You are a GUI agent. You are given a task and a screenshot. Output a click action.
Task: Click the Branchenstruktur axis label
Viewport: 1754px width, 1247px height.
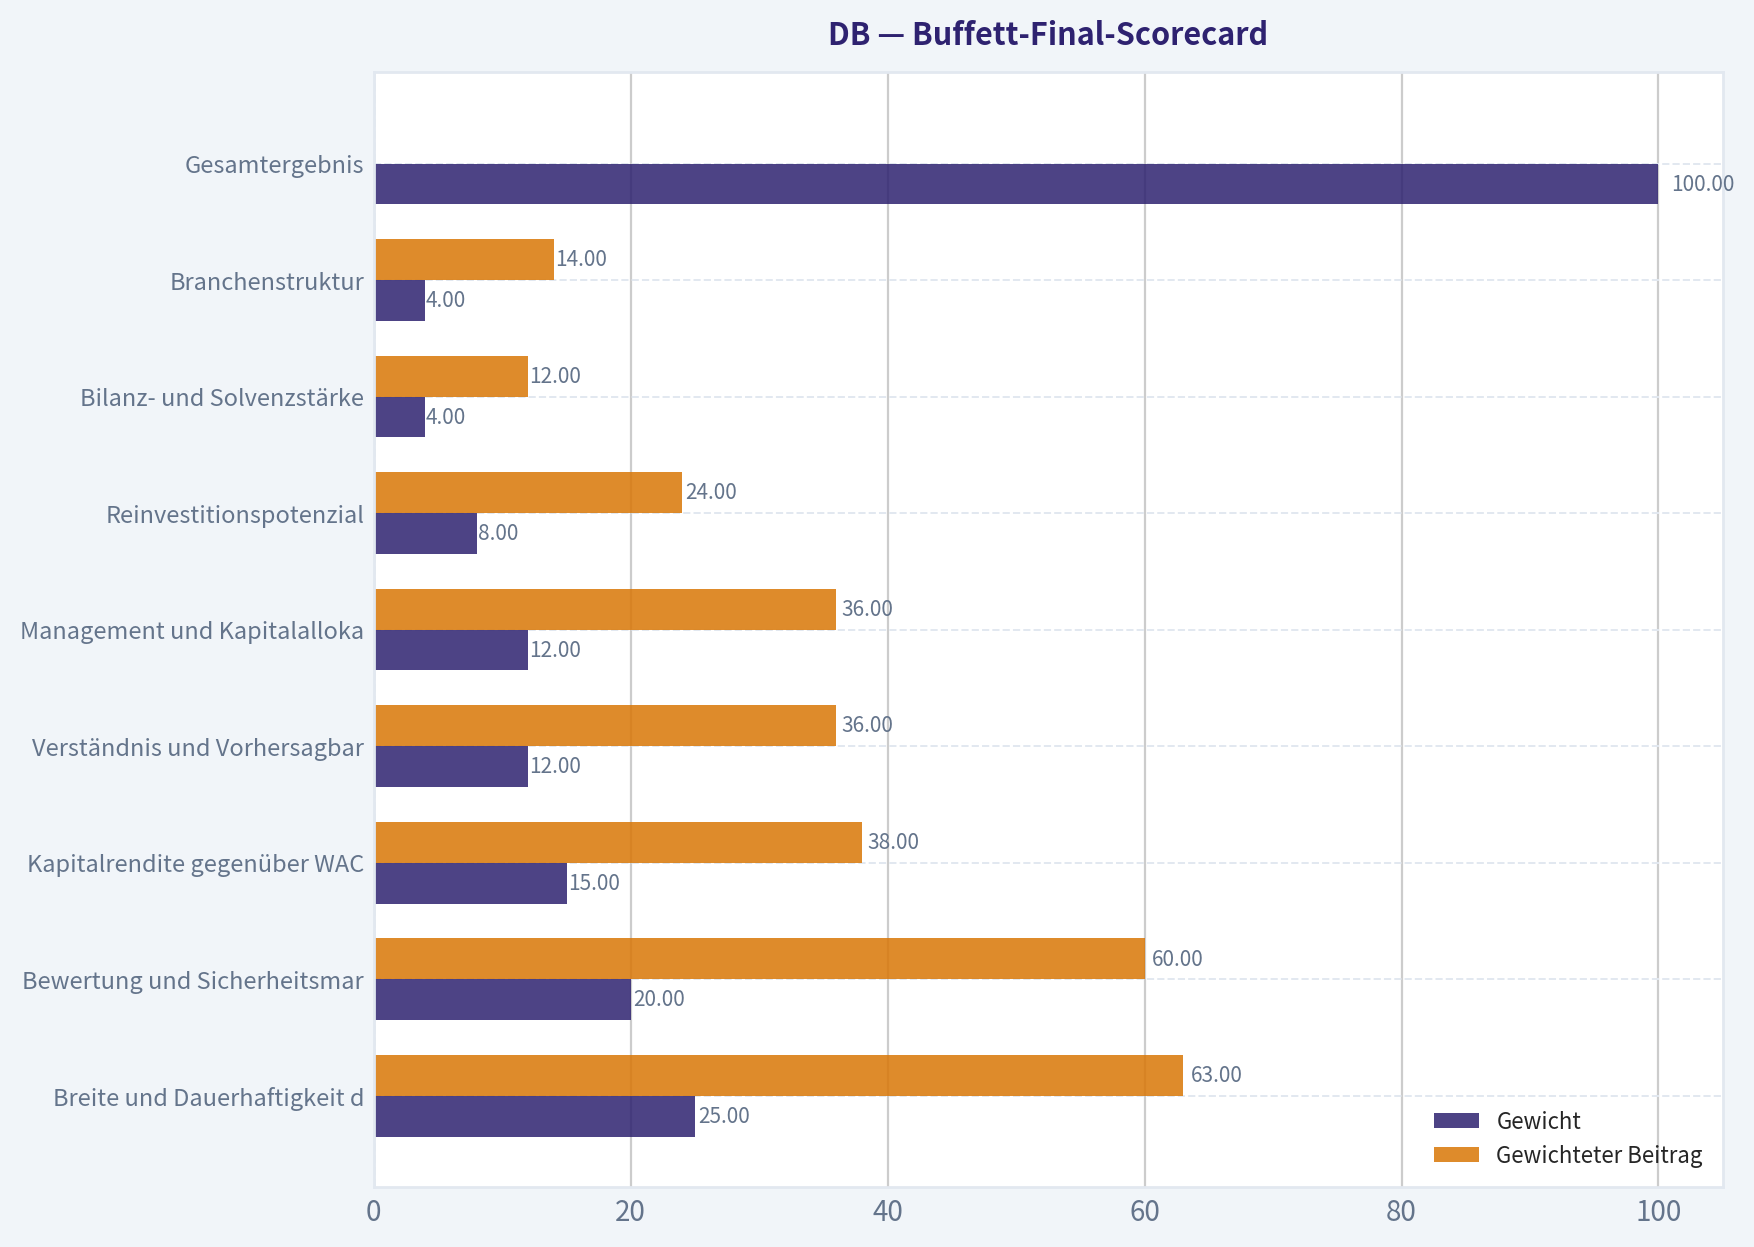click(267, 281)
